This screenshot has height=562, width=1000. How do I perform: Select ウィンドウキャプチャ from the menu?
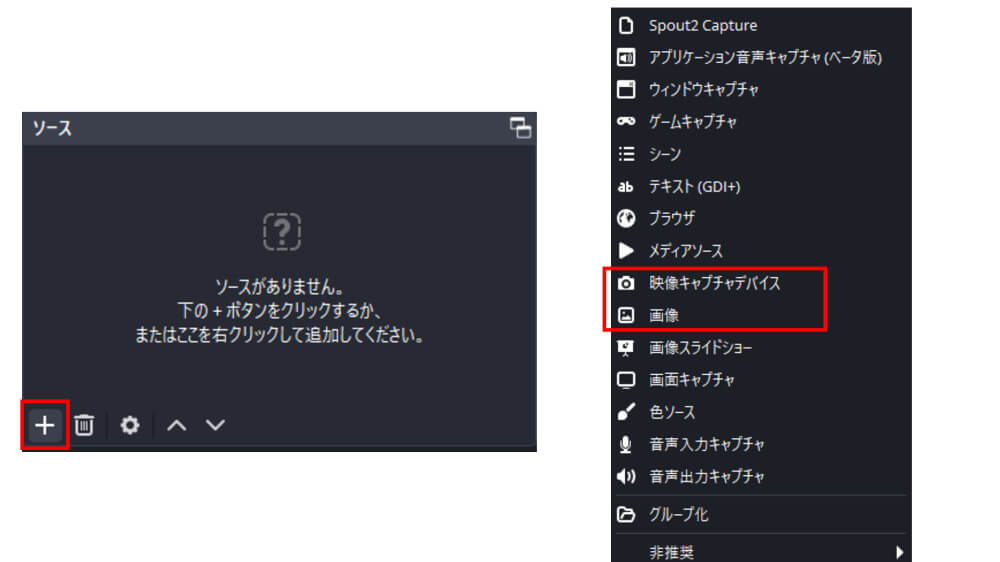[761, 89]
